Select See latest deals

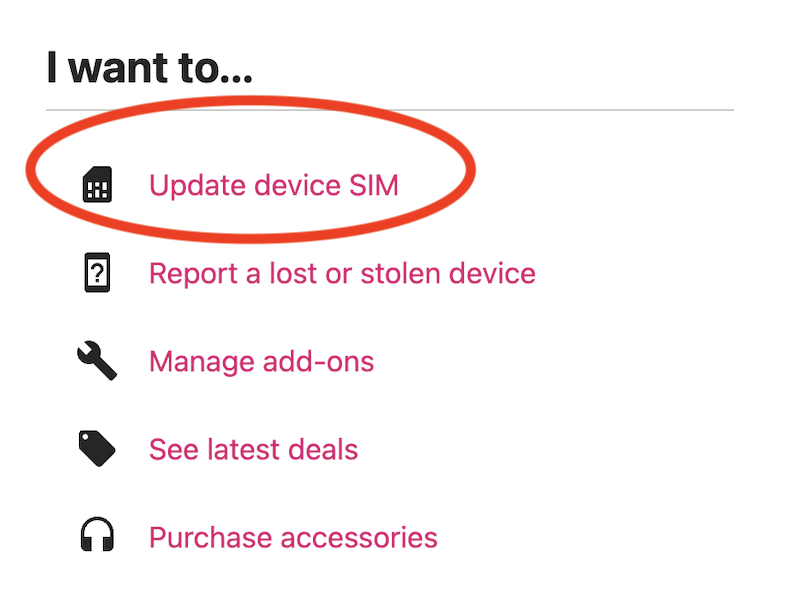(x=253, y=449)
